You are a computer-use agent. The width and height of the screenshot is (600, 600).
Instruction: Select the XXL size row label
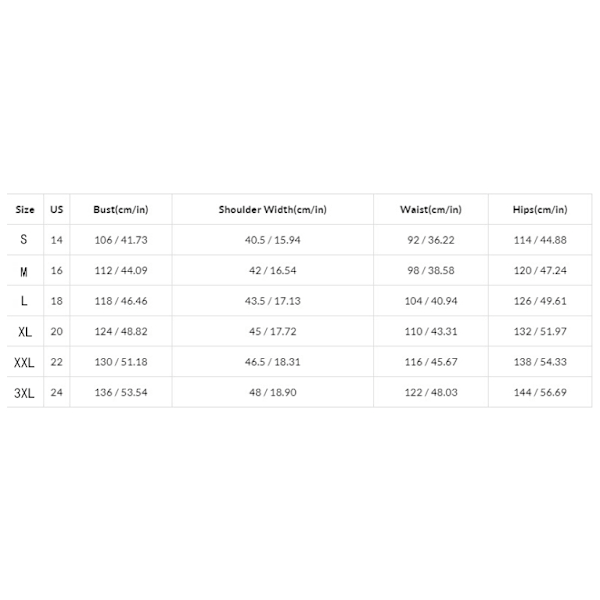pyautogui.click(x=24, y=362)
